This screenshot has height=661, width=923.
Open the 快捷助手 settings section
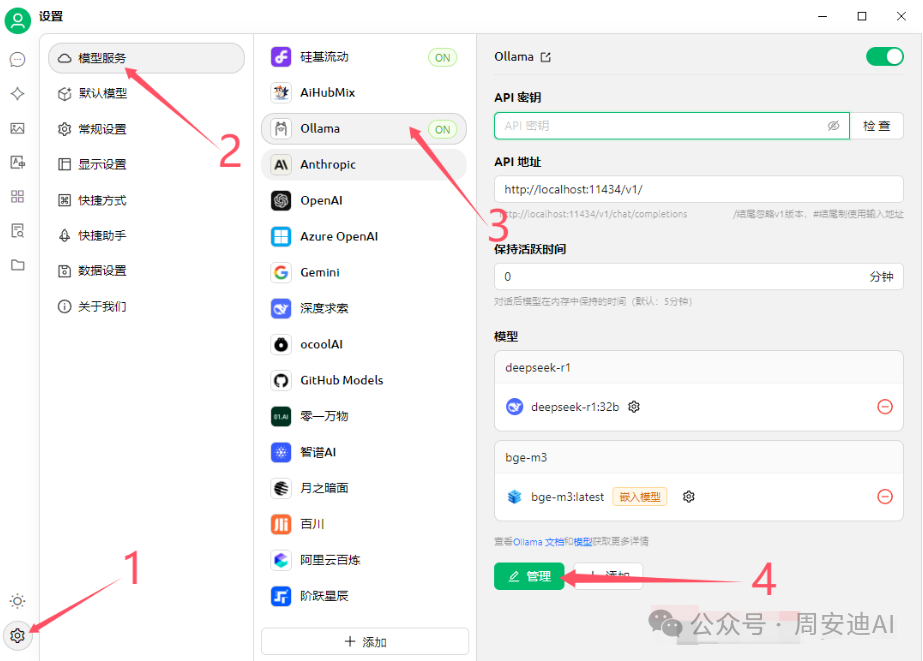point(146,235)
